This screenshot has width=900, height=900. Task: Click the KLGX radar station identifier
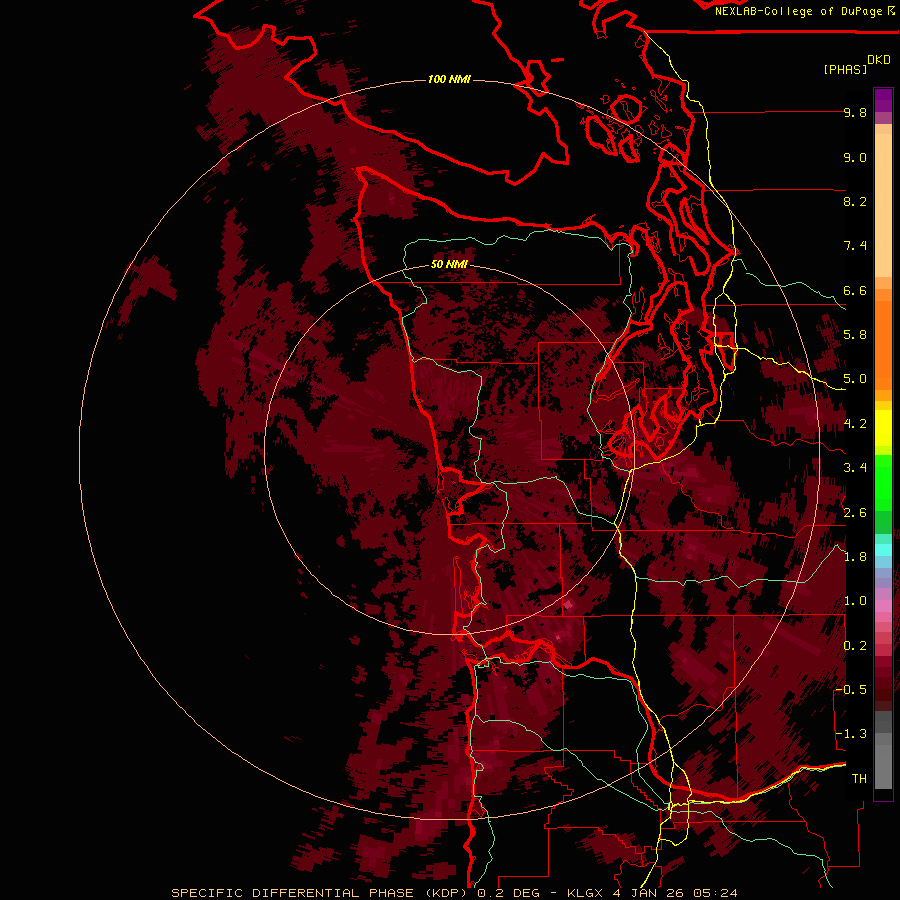tap(585, 893)
